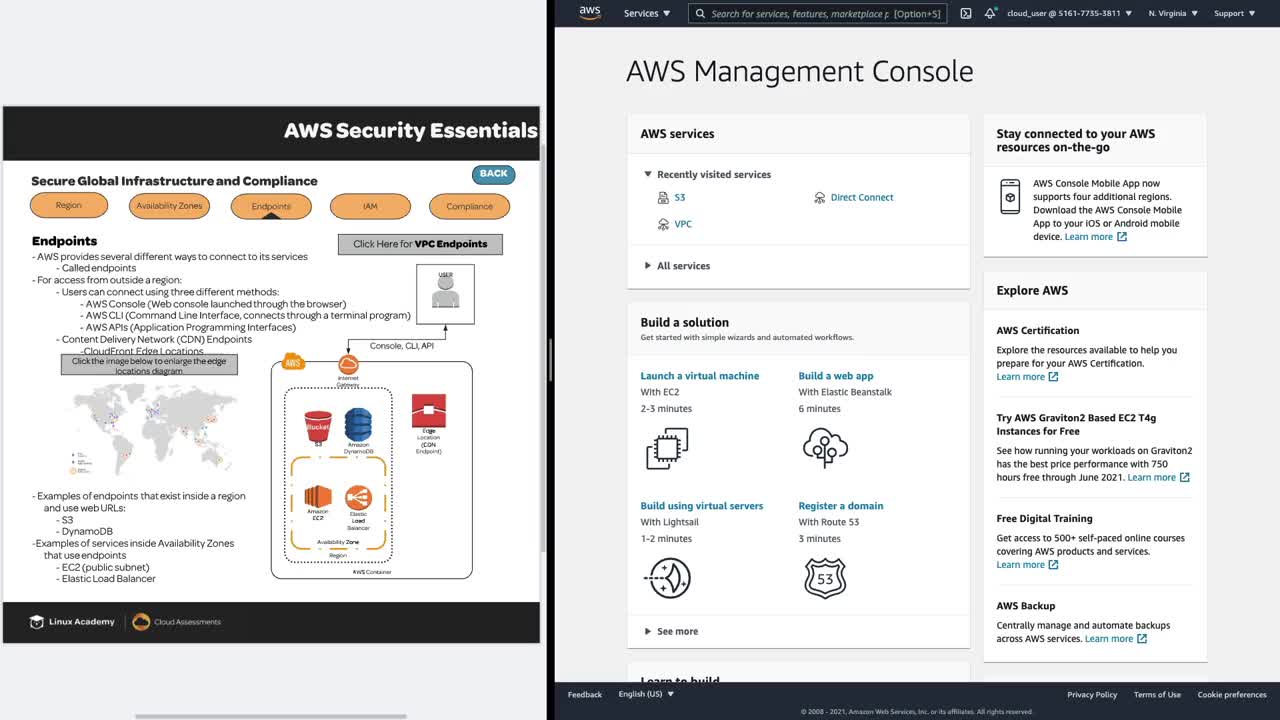Open AWS CloudShell from the header icon
This screenshot has width=1280, height=720.
(965, 14)
